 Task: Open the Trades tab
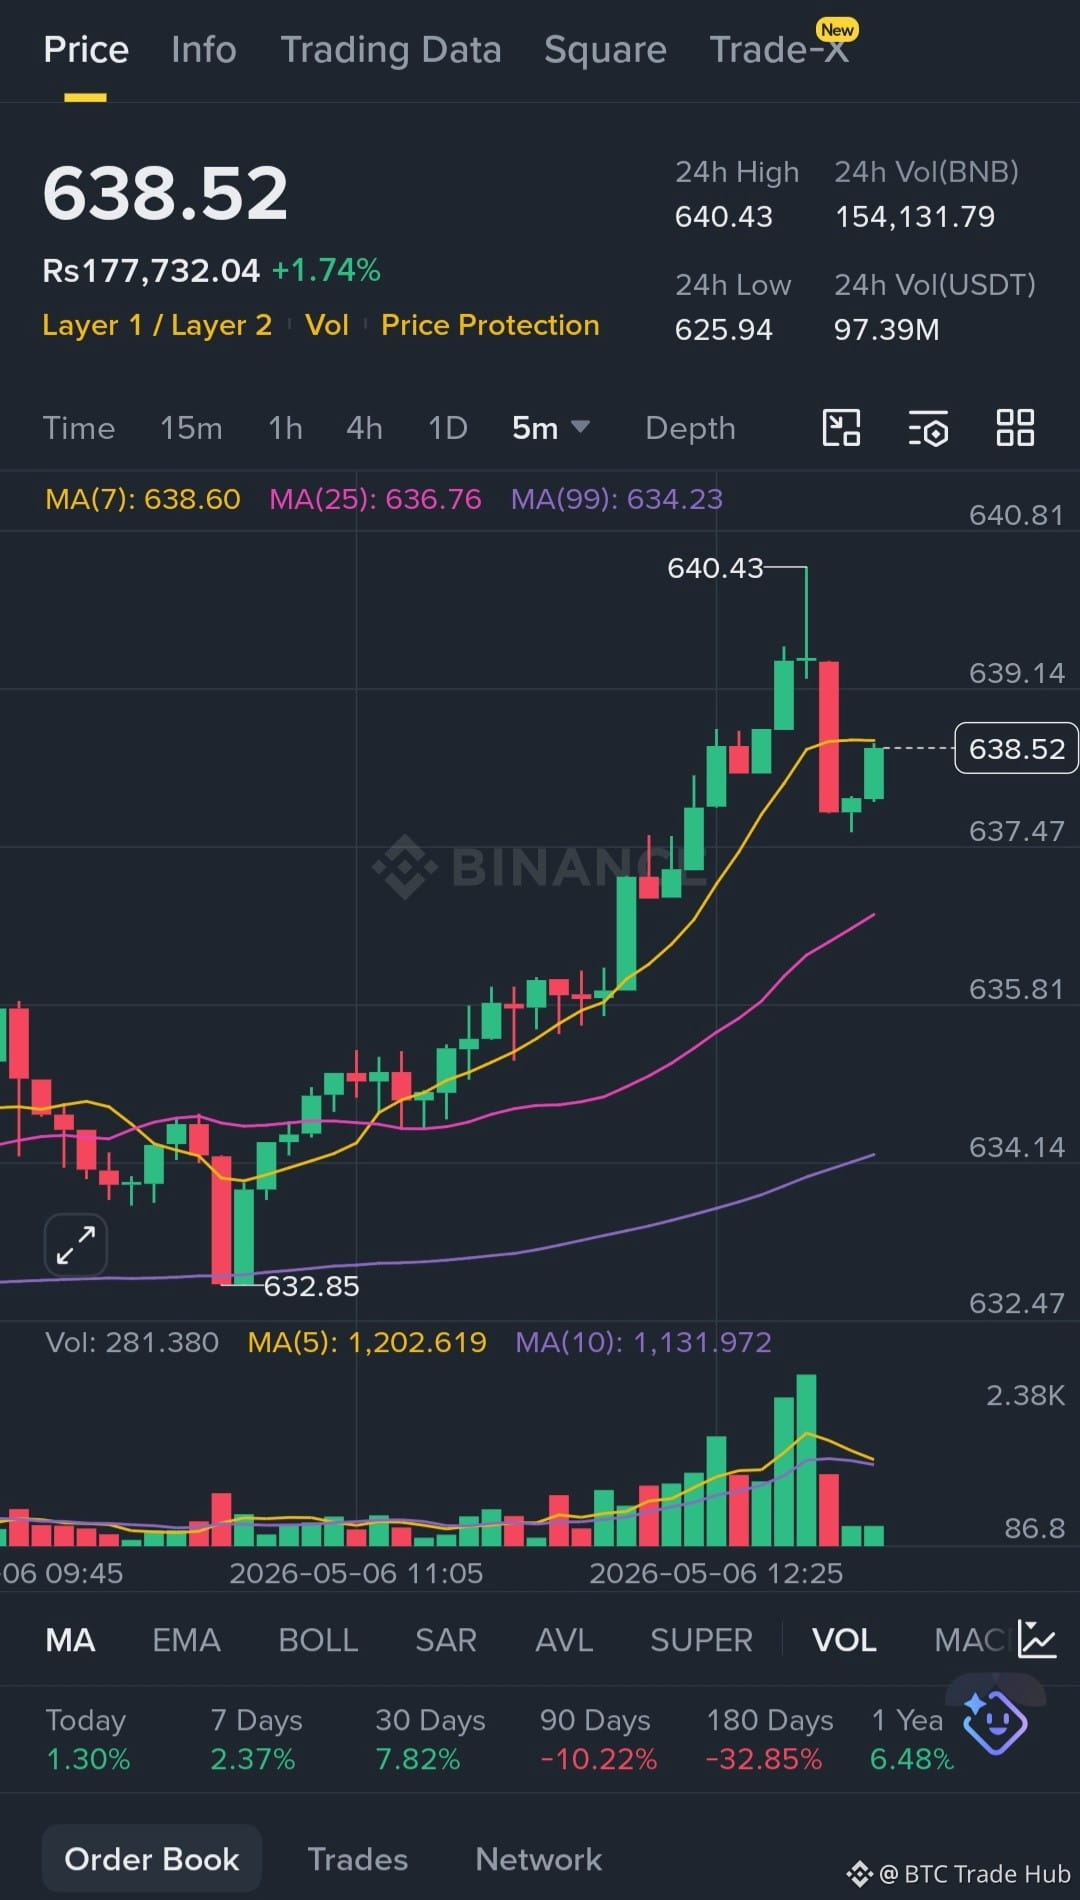point(358,1859)
